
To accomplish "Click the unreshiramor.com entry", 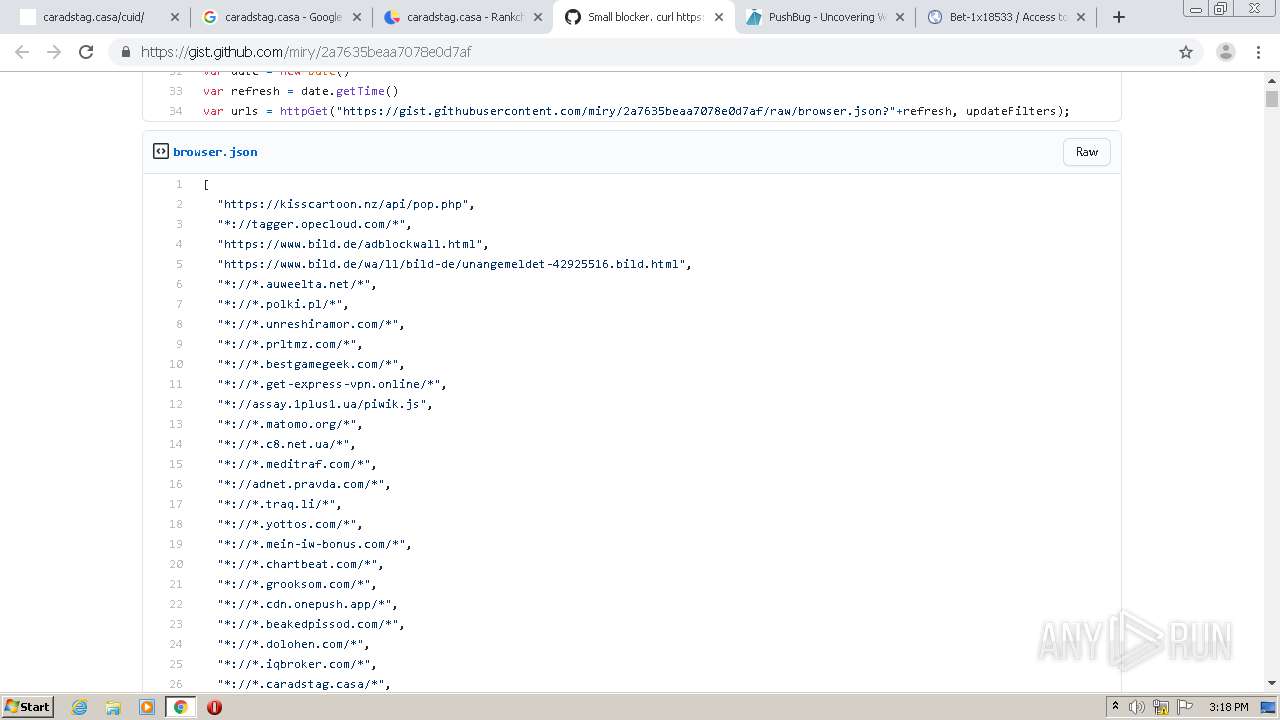I will click(x=311, y=324).
